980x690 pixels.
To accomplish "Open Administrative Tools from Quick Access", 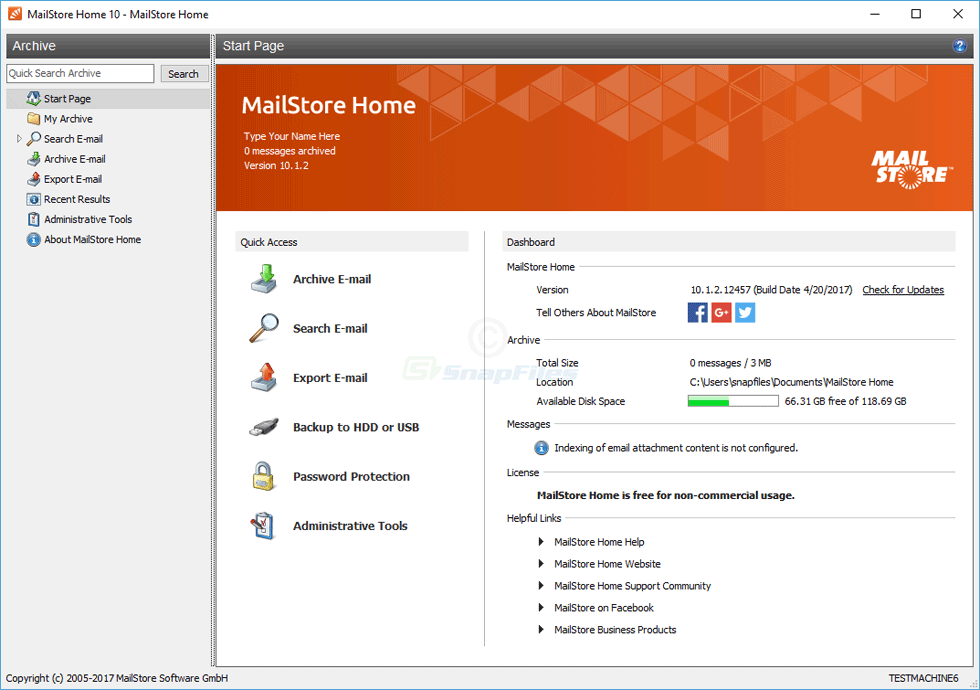I will [x=348, y=525].
